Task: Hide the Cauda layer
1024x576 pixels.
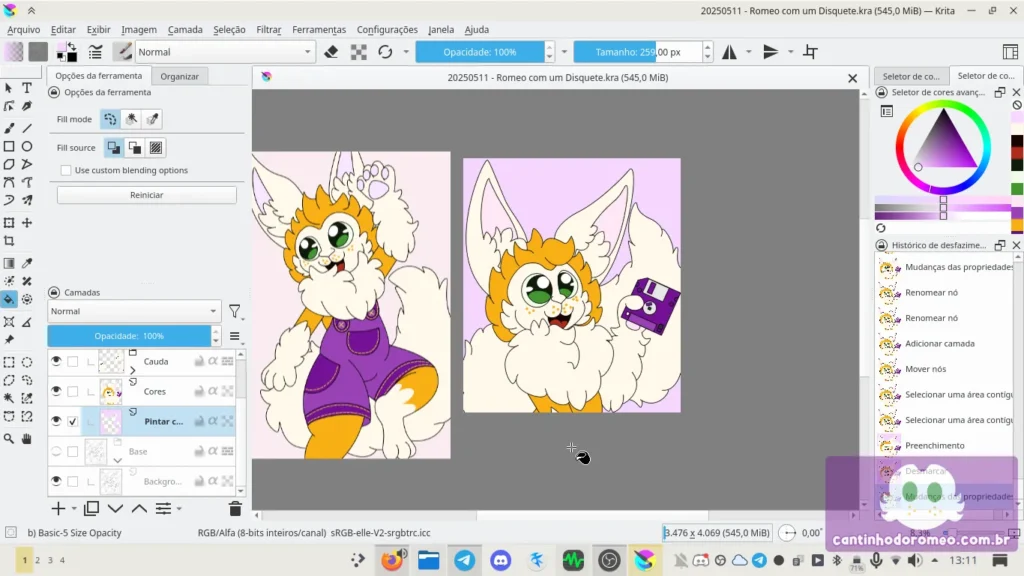Action: 56,361
